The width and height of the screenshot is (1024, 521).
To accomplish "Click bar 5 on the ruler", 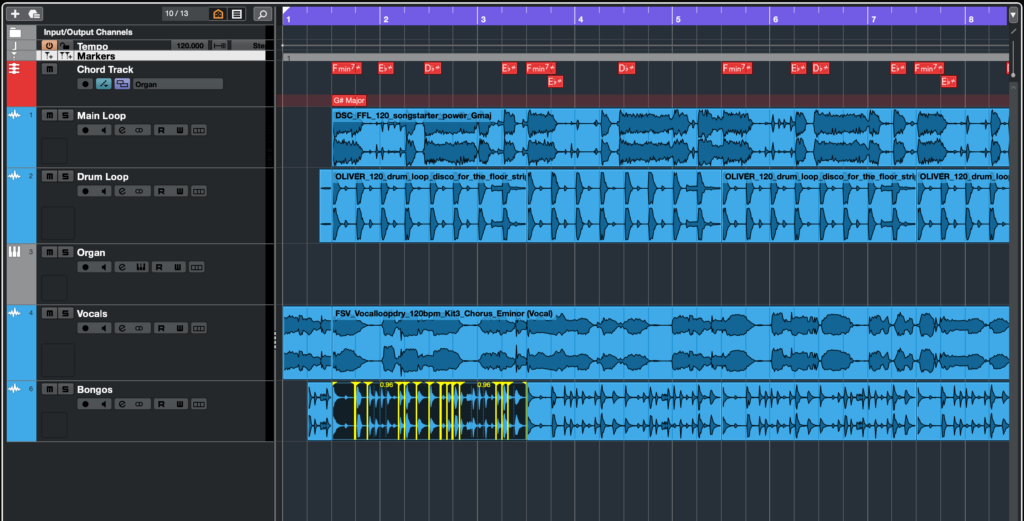I will point(678,19).
